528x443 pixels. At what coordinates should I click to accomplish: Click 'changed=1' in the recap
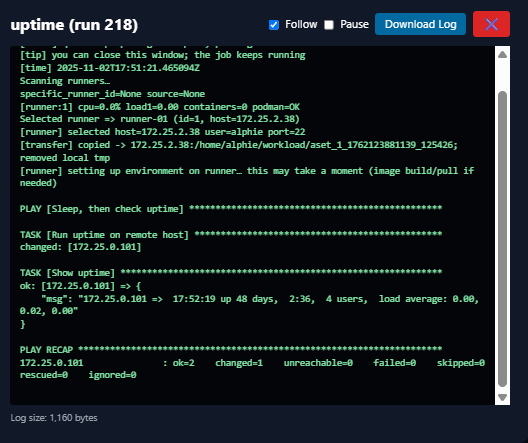tap(239, 363)
